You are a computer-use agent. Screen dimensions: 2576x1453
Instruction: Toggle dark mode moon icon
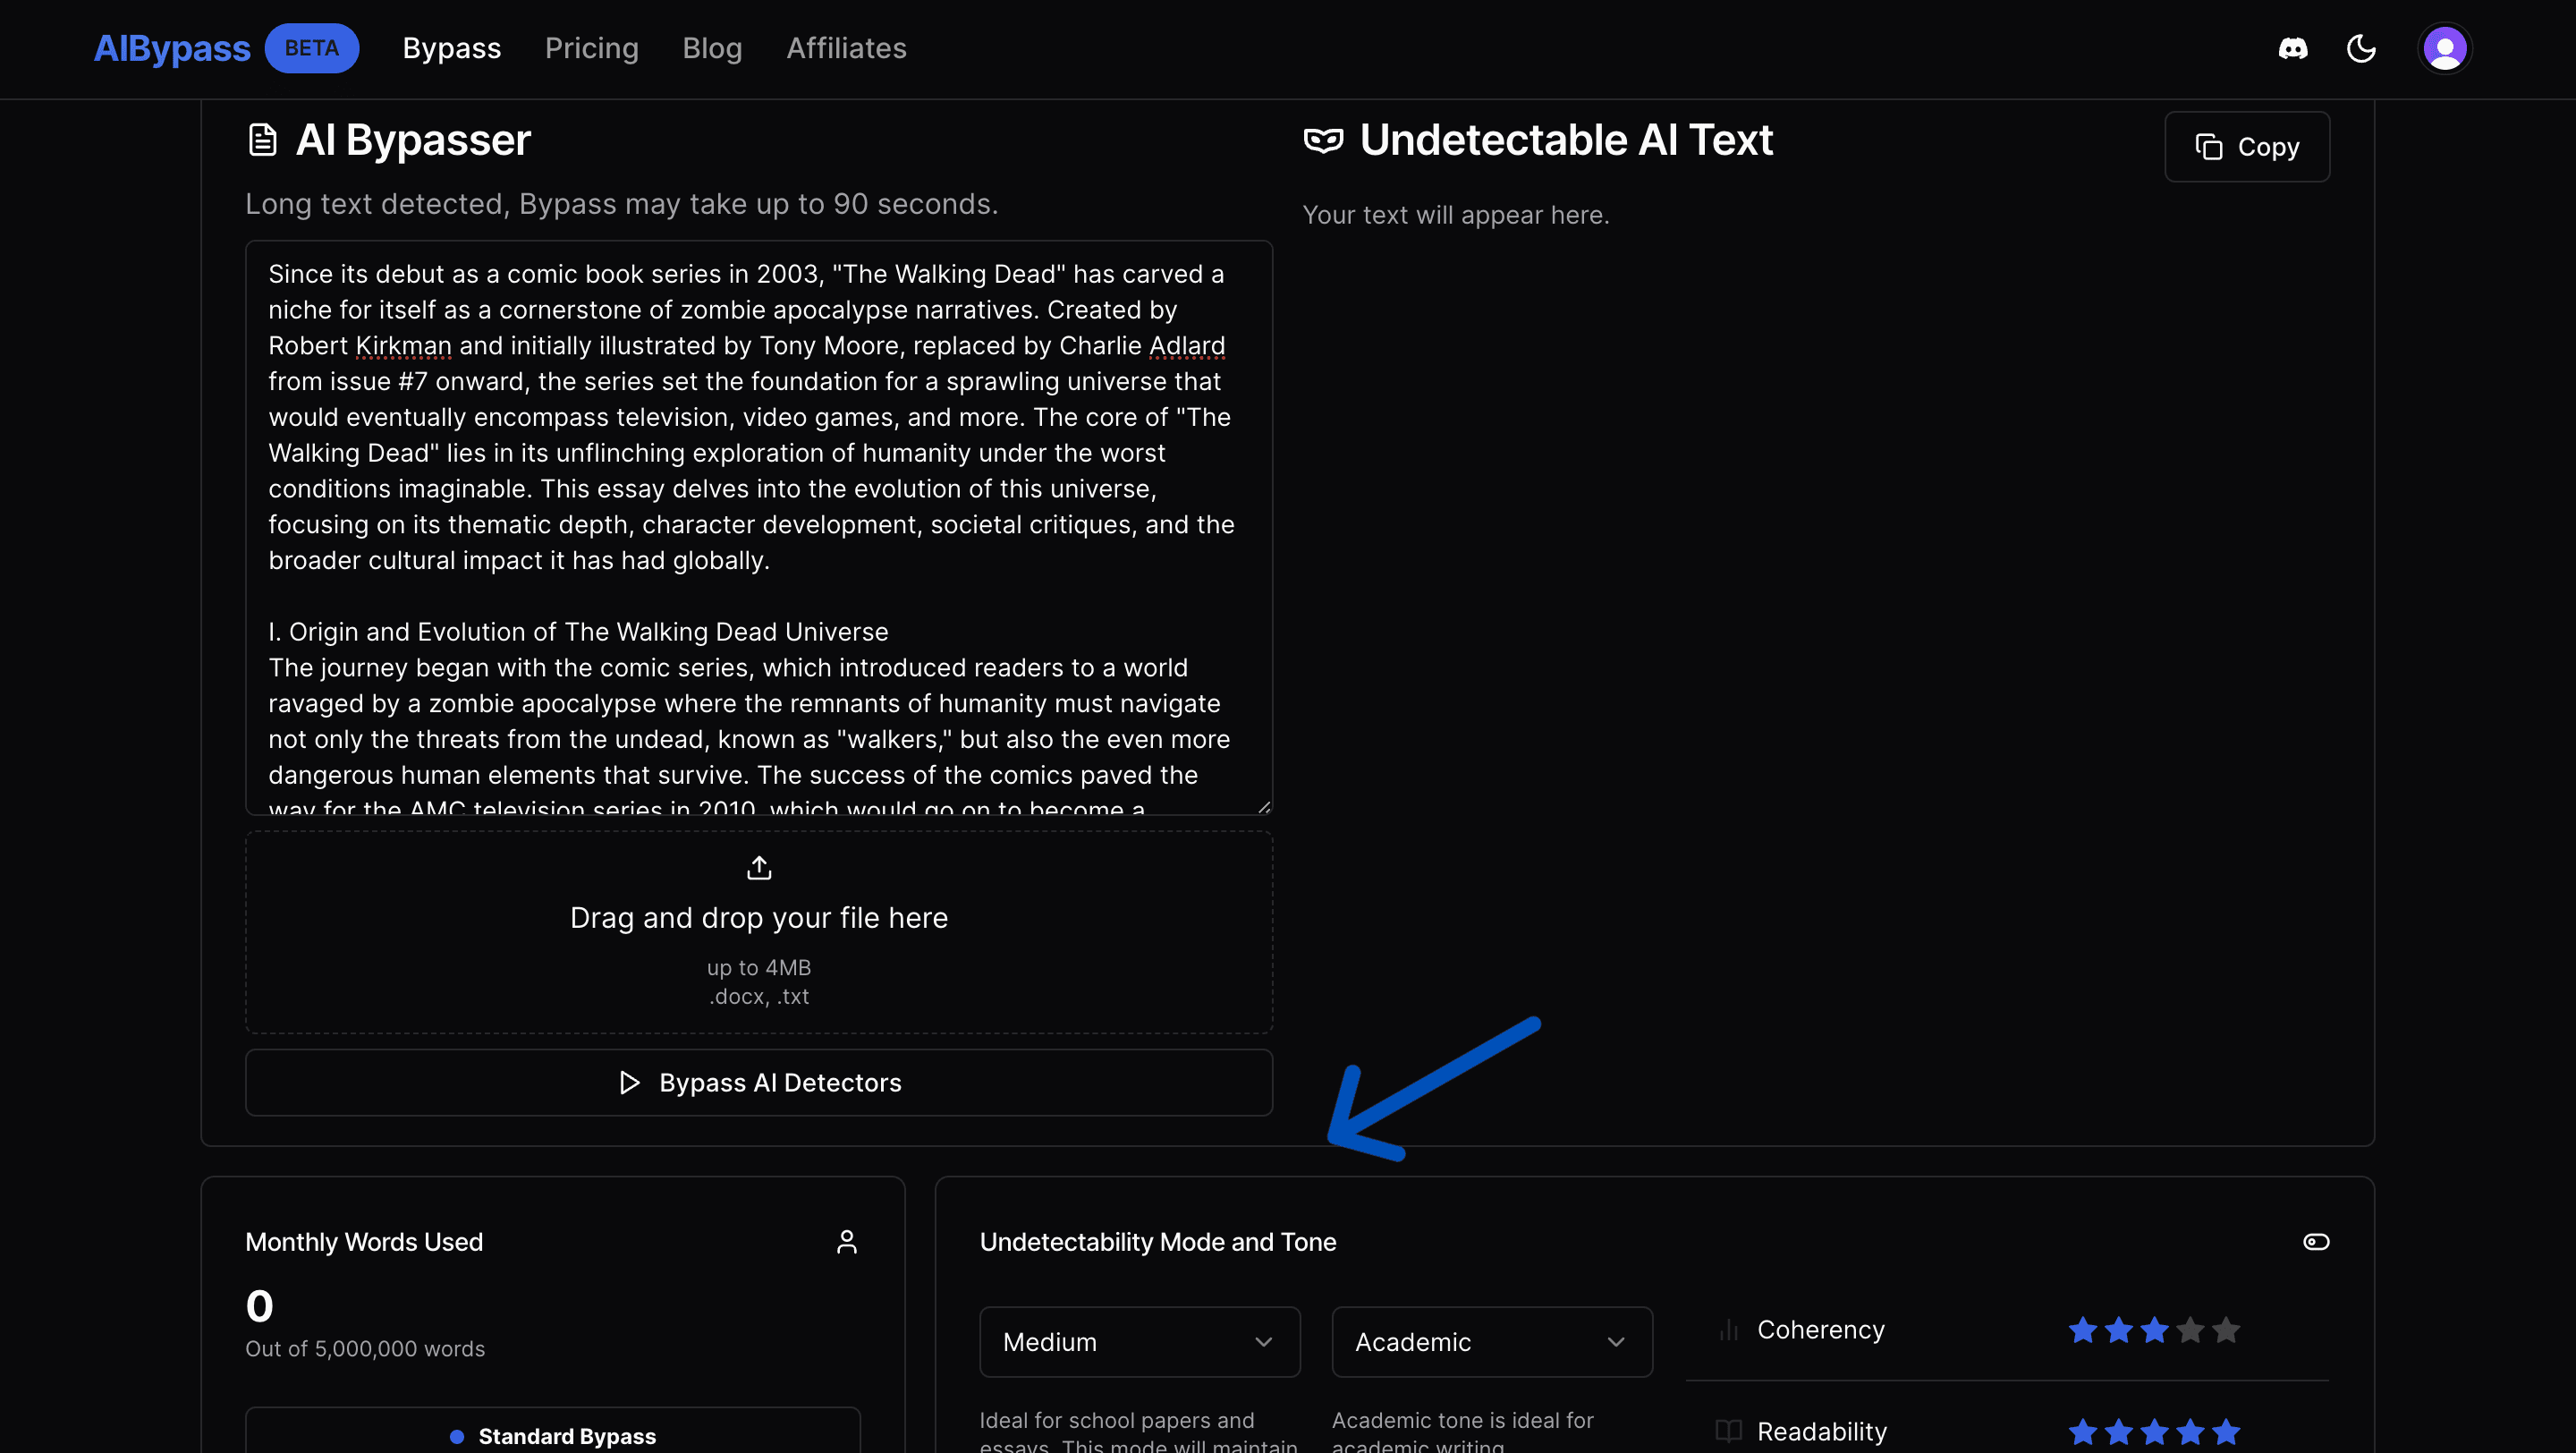[2361, 48]
